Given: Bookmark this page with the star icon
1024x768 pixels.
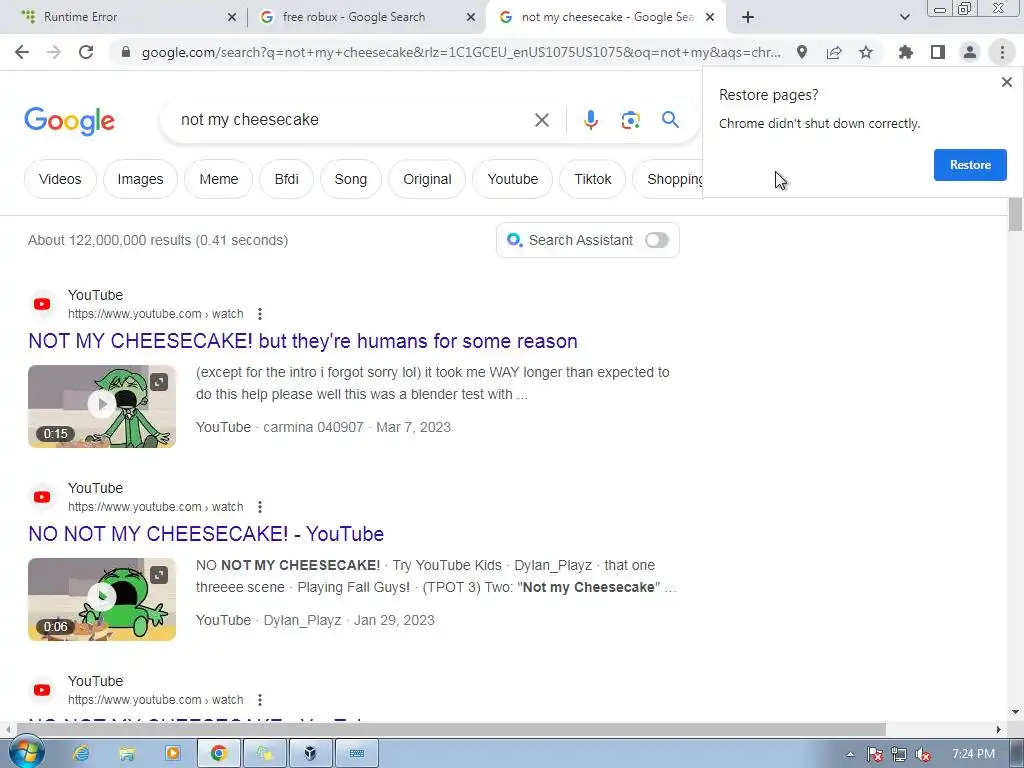Looking at the screenshot, I should tap(866, 52).
